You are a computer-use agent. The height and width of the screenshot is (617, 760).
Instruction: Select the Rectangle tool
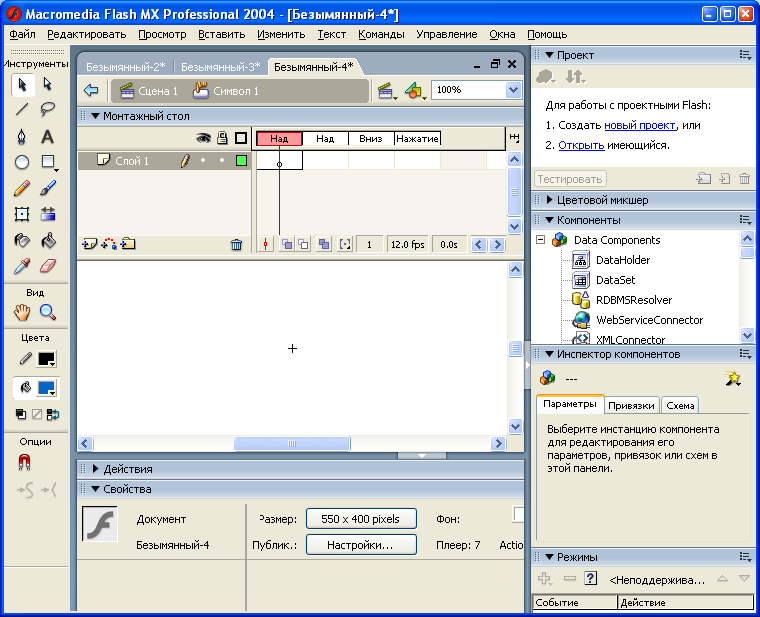click(48, 162)
